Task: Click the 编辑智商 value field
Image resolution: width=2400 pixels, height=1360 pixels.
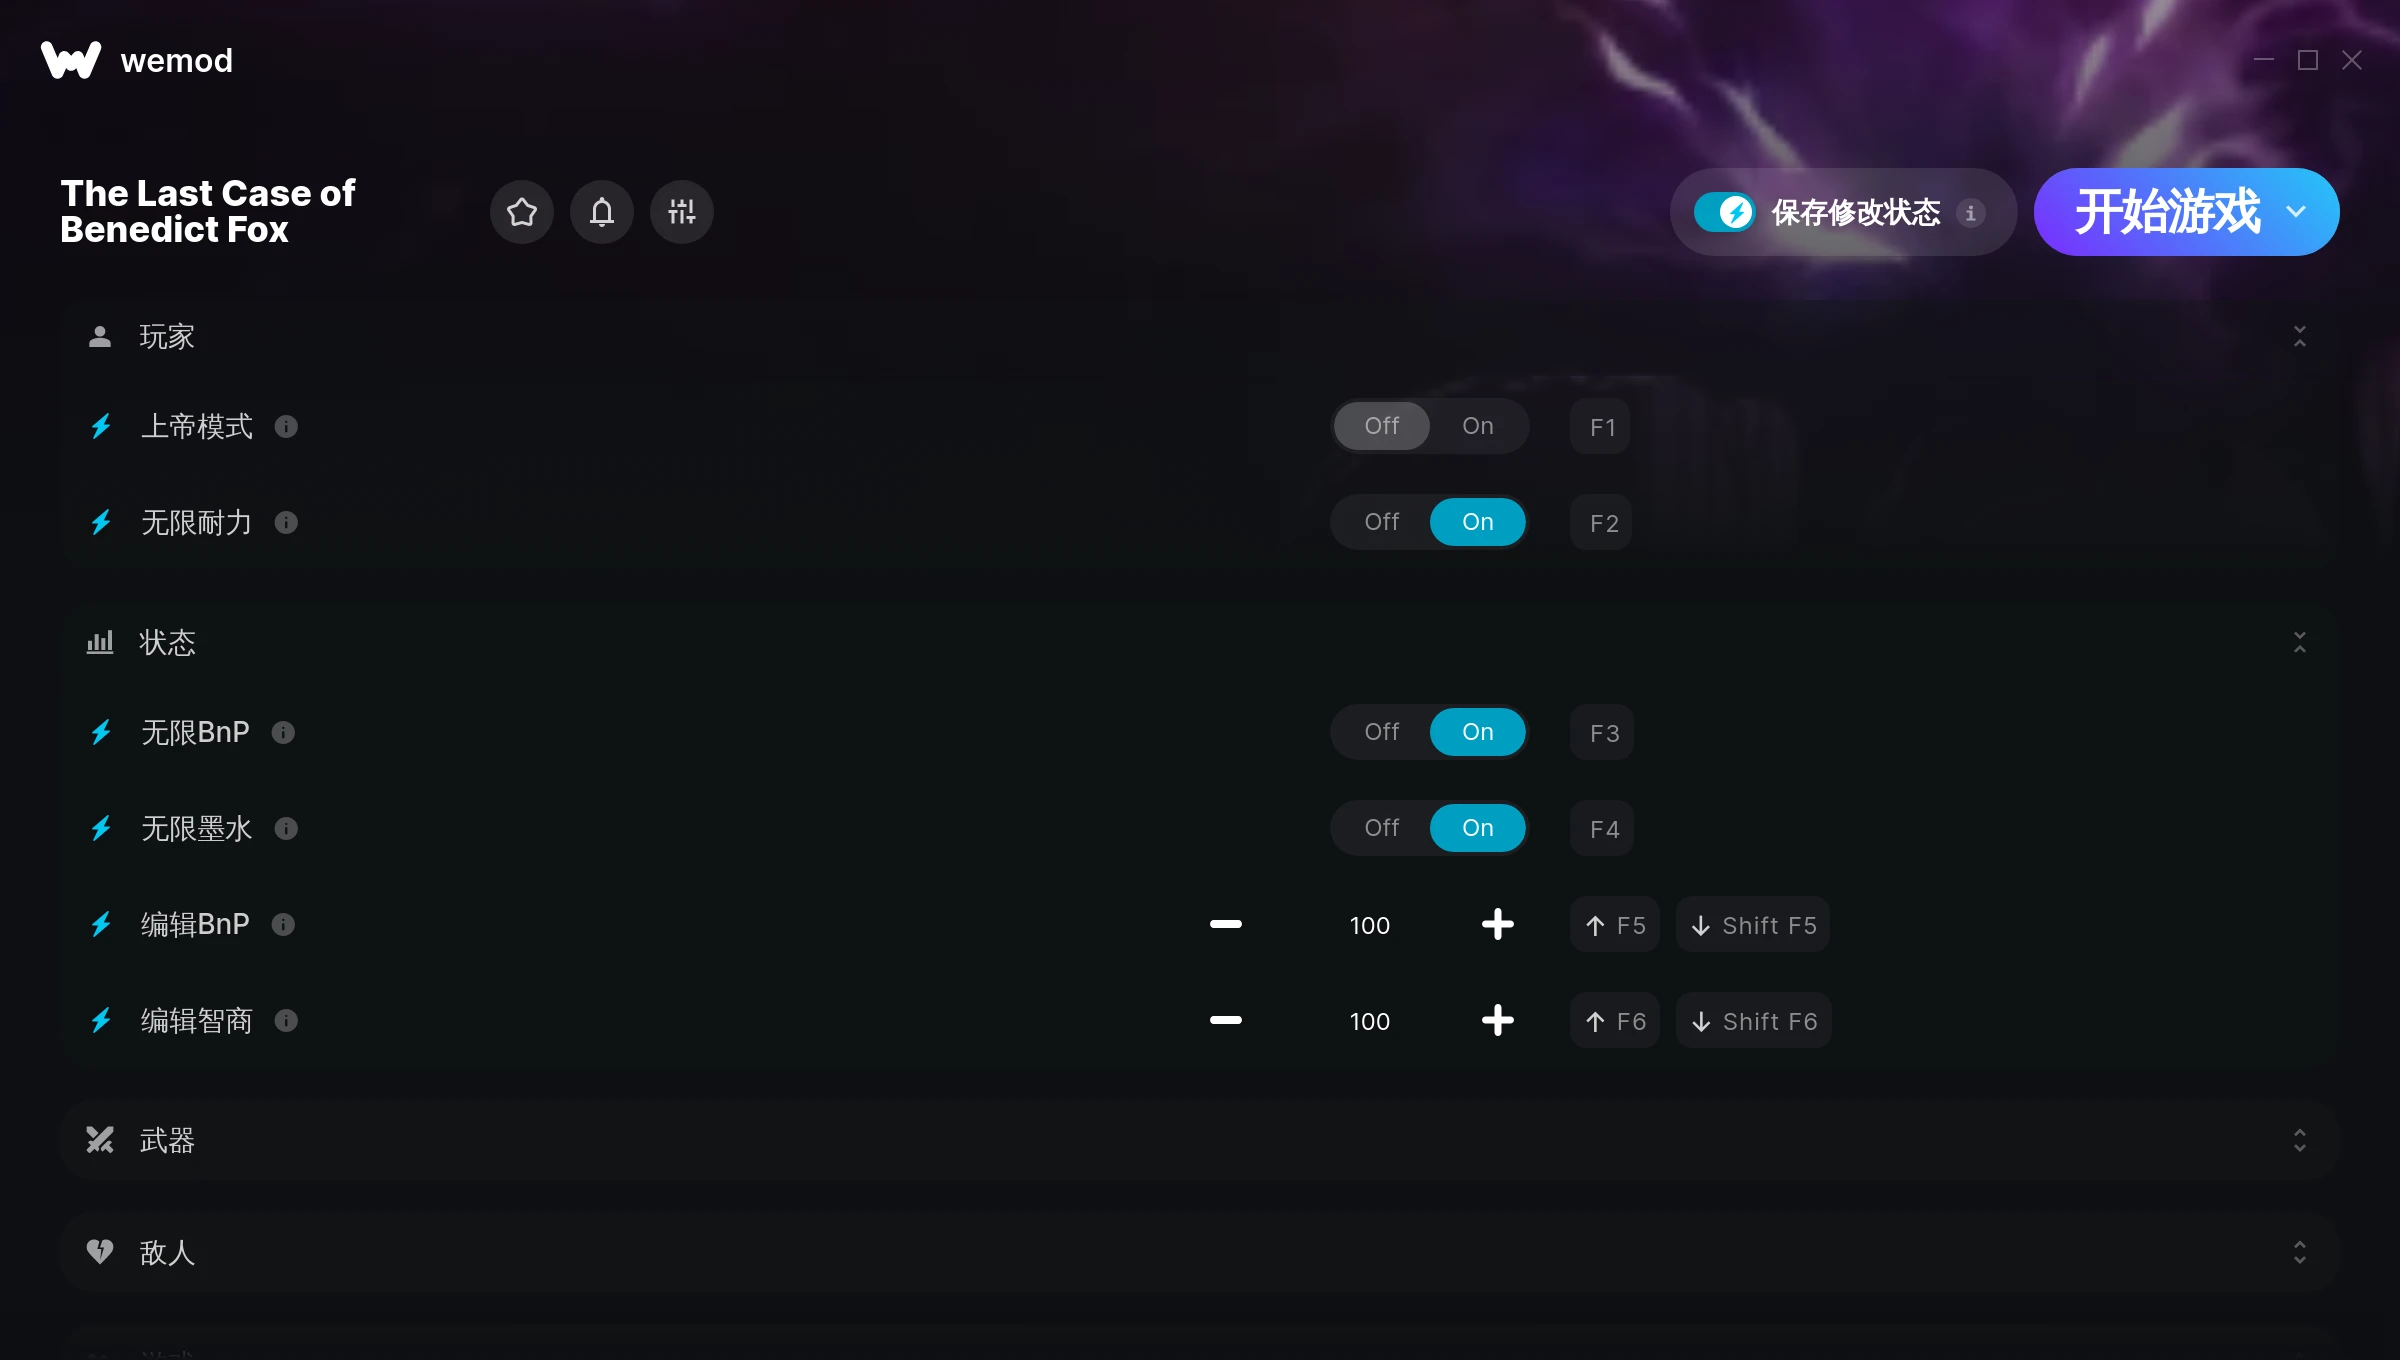Action: coord(1369,1022)
